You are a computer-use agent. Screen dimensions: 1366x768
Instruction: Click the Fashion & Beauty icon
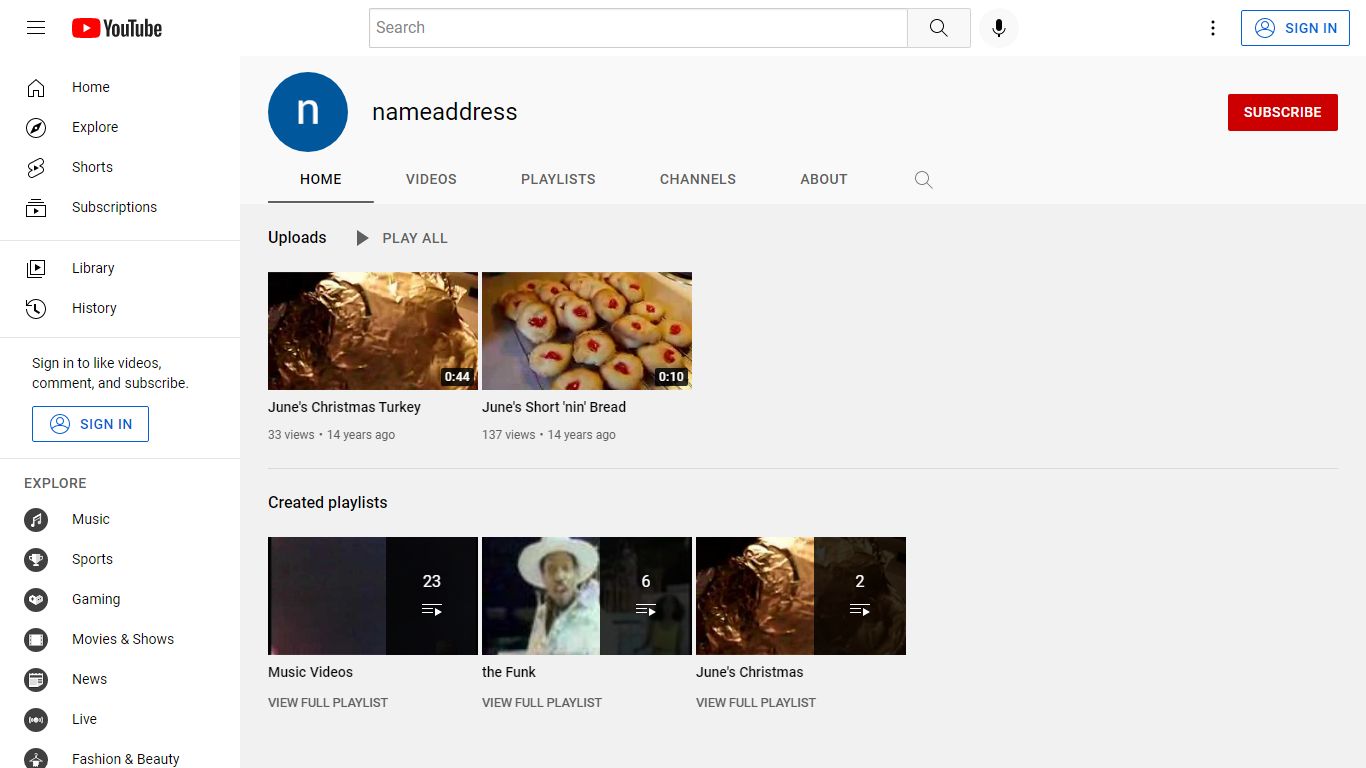[x=36, y=758]
